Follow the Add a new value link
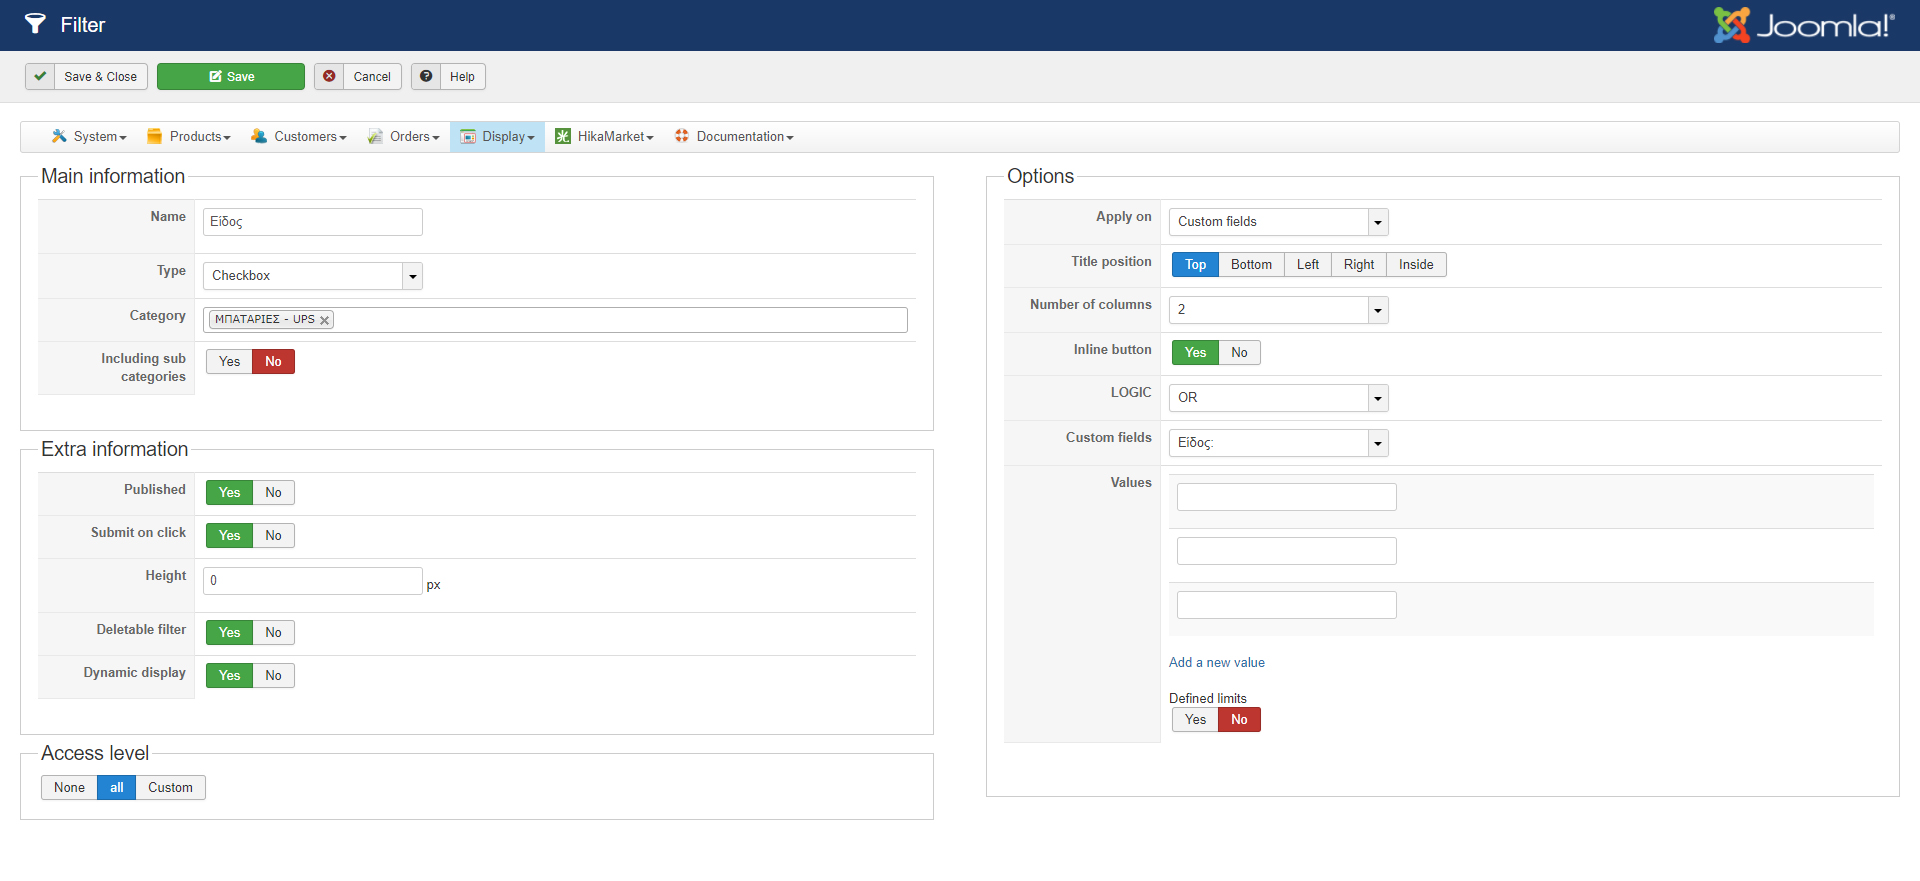This screenshot has height=881, width=1920. point(1217,662)
